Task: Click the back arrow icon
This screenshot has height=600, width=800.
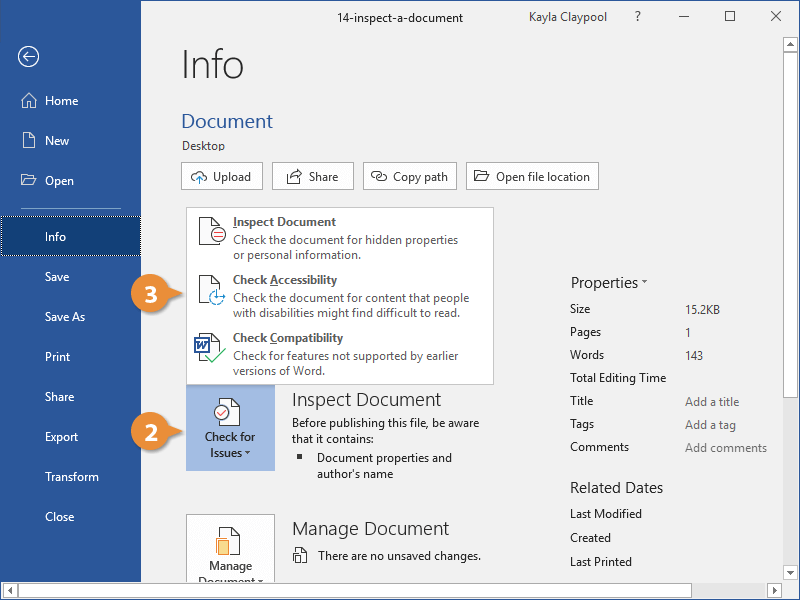Action: click(x=28, y=57)
